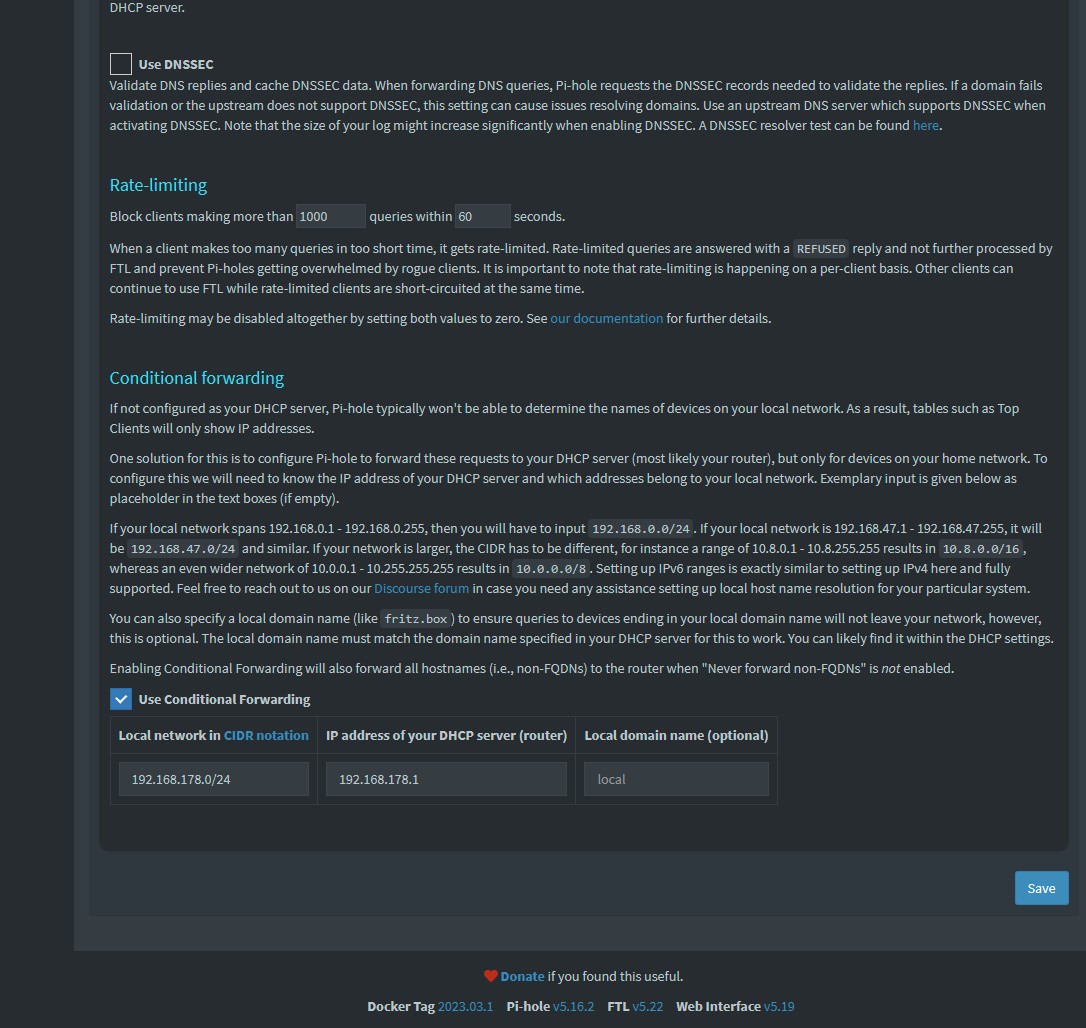Image resolution: width=1086 pixels, height=1028 pixels.
Task: Click the Save button
Action: click(x=1041, y=888)
